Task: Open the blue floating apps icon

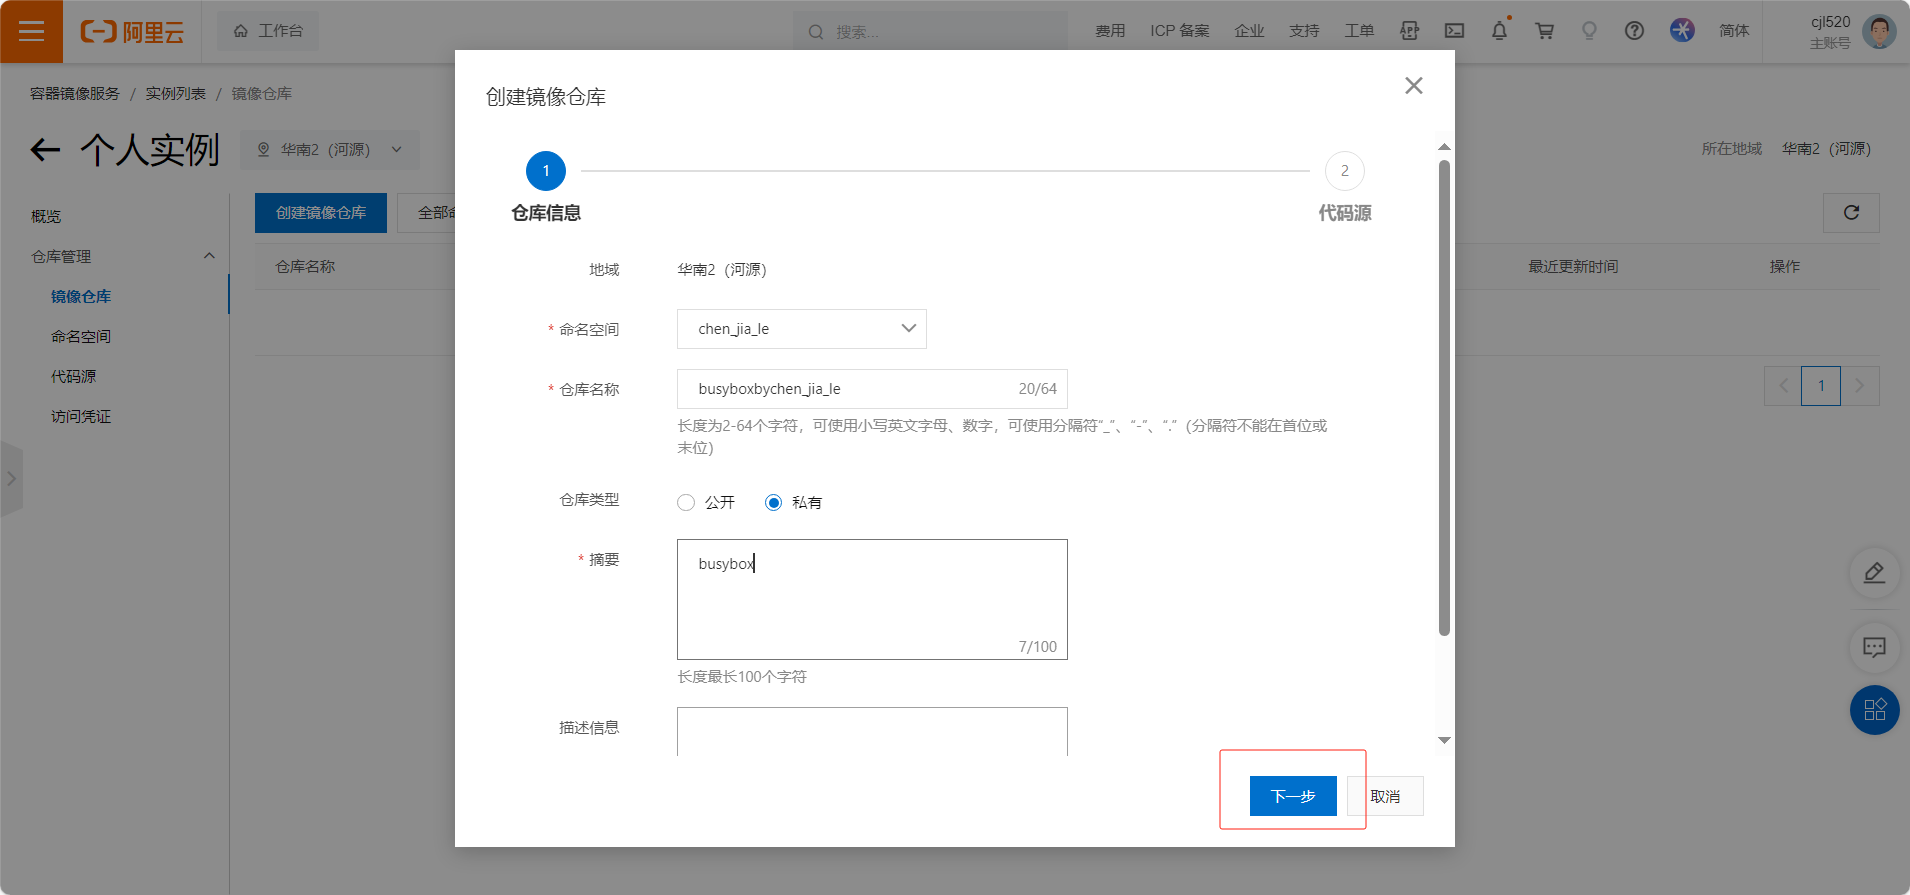Action: (1874, 710)
